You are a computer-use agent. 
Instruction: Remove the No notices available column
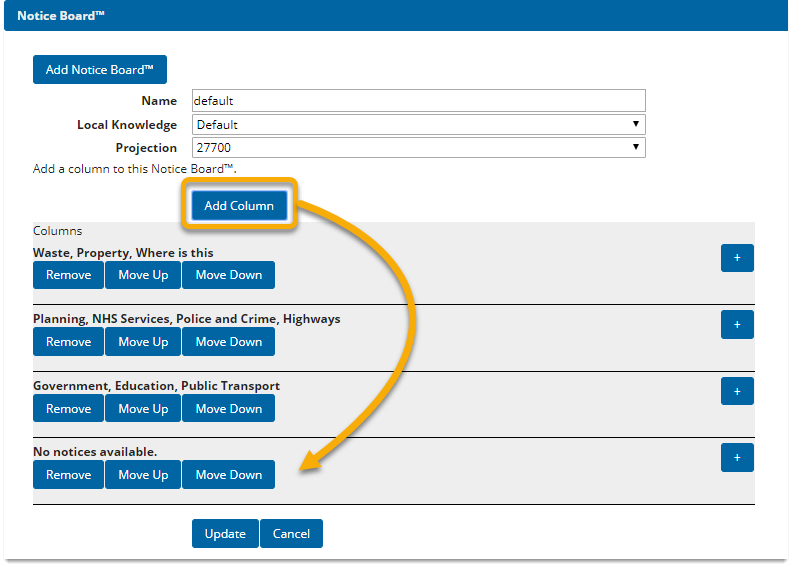coord(68,475)
